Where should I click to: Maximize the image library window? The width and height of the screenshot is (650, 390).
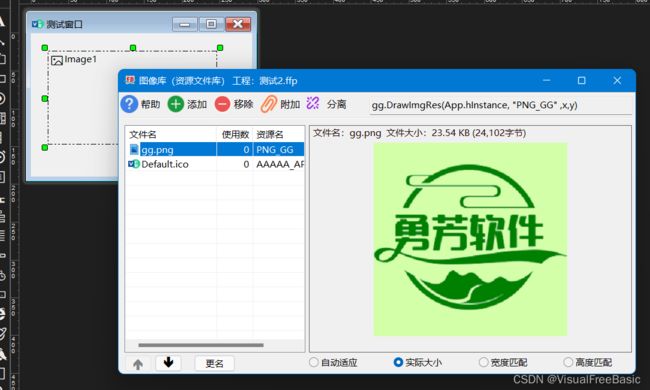[x=582, y=80]
